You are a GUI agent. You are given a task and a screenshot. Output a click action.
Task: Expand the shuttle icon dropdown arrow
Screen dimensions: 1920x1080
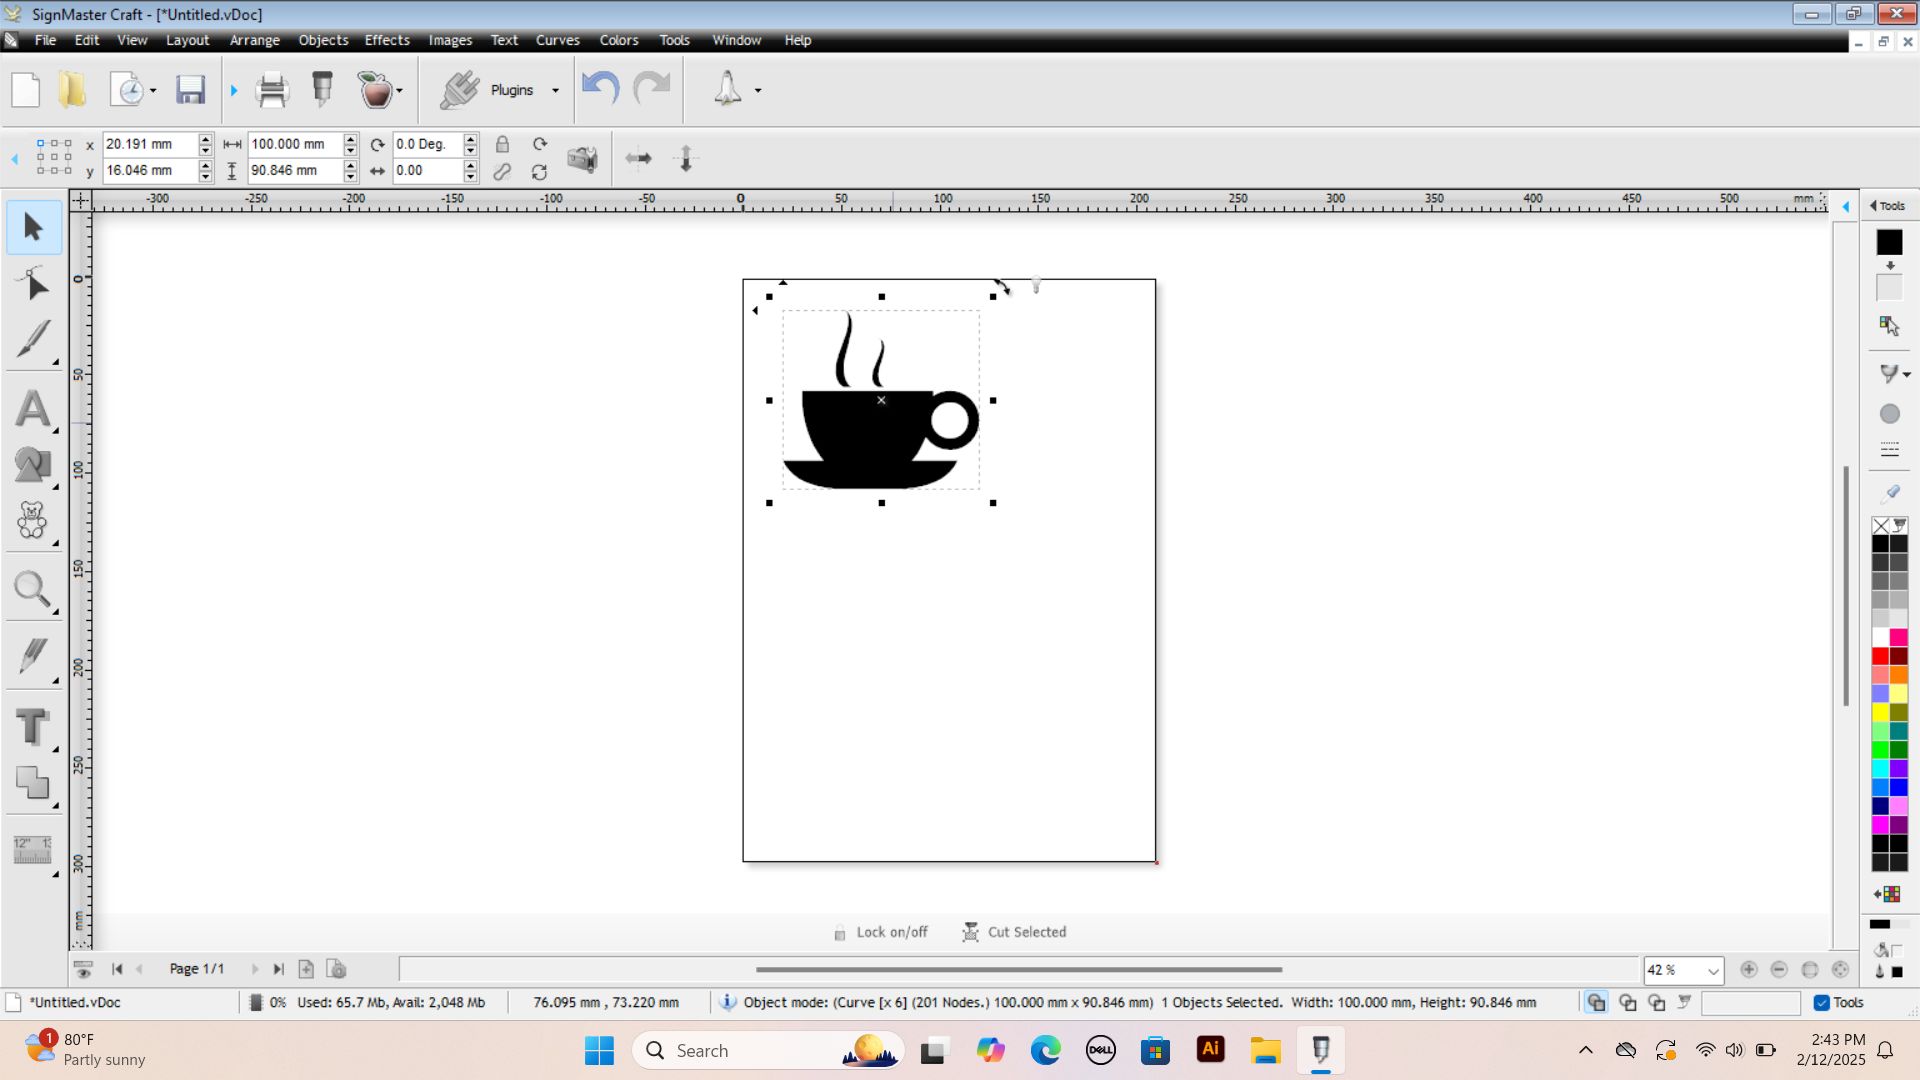pyautogui.click(x=758, y=91)
